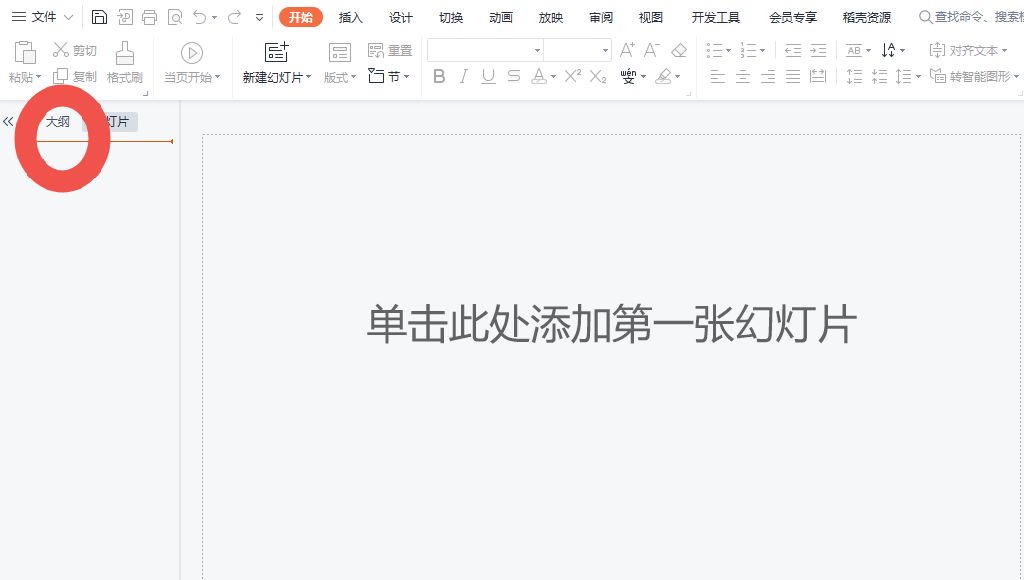The height and width of the screenshot is (580, 1024).
Task: Click the Undo arrow icon
Action: [200, 16]
